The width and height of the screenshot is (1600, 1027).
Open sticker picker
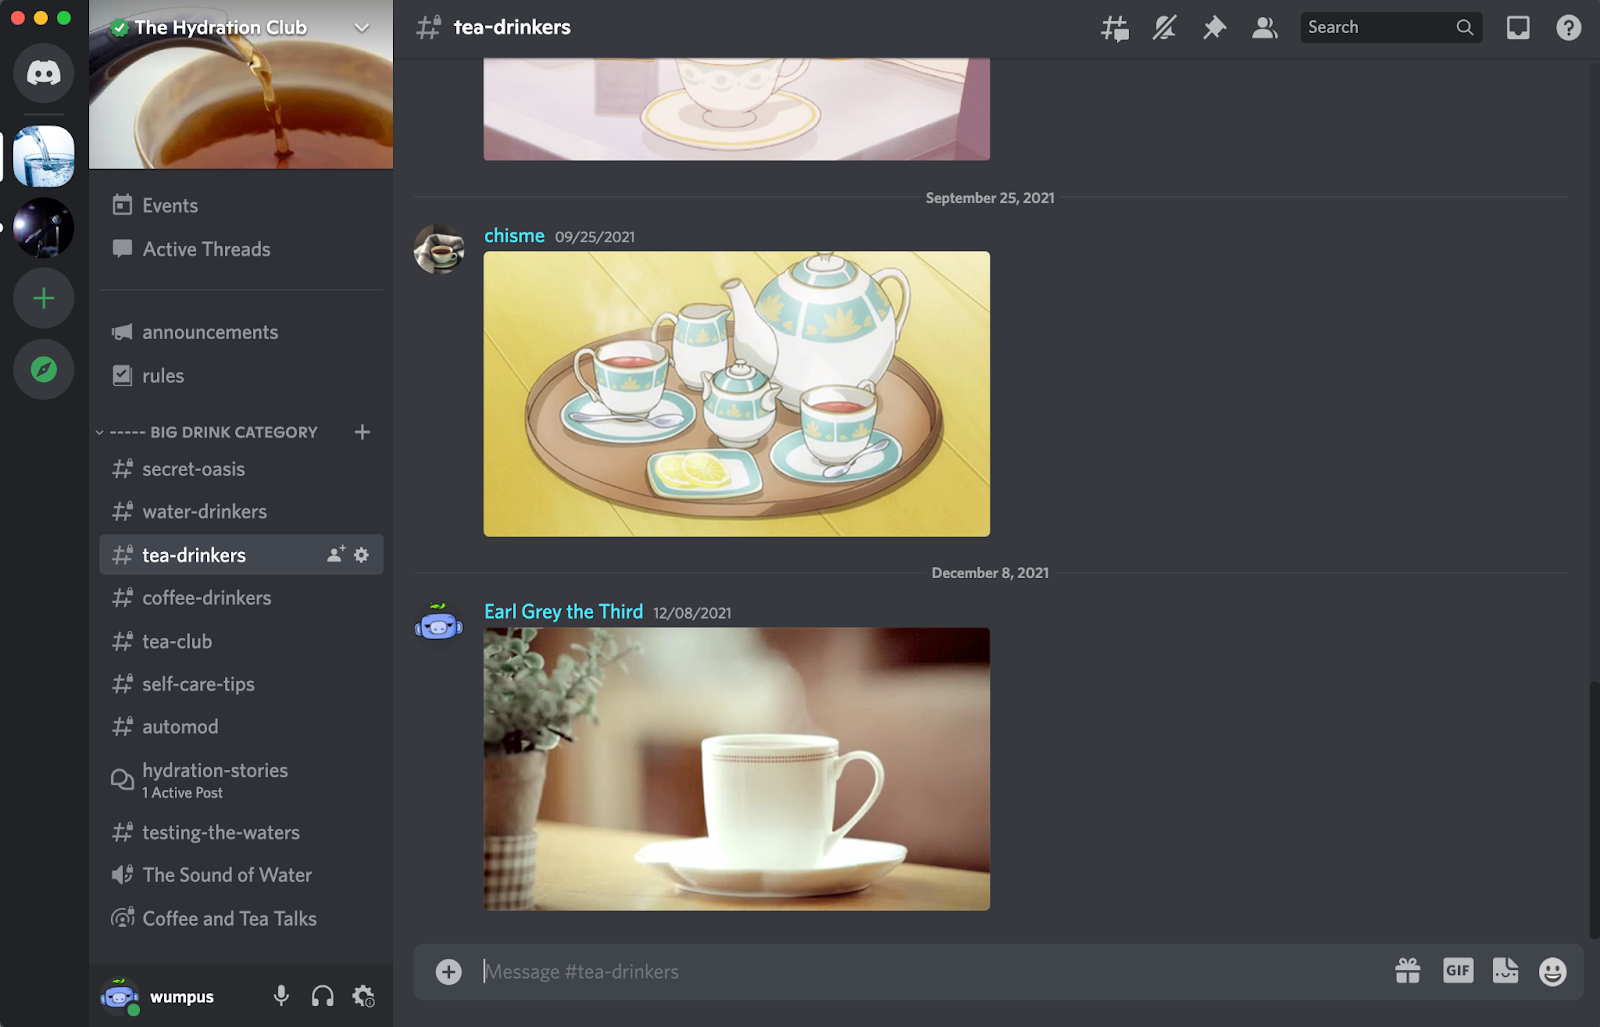(1506, 971)
